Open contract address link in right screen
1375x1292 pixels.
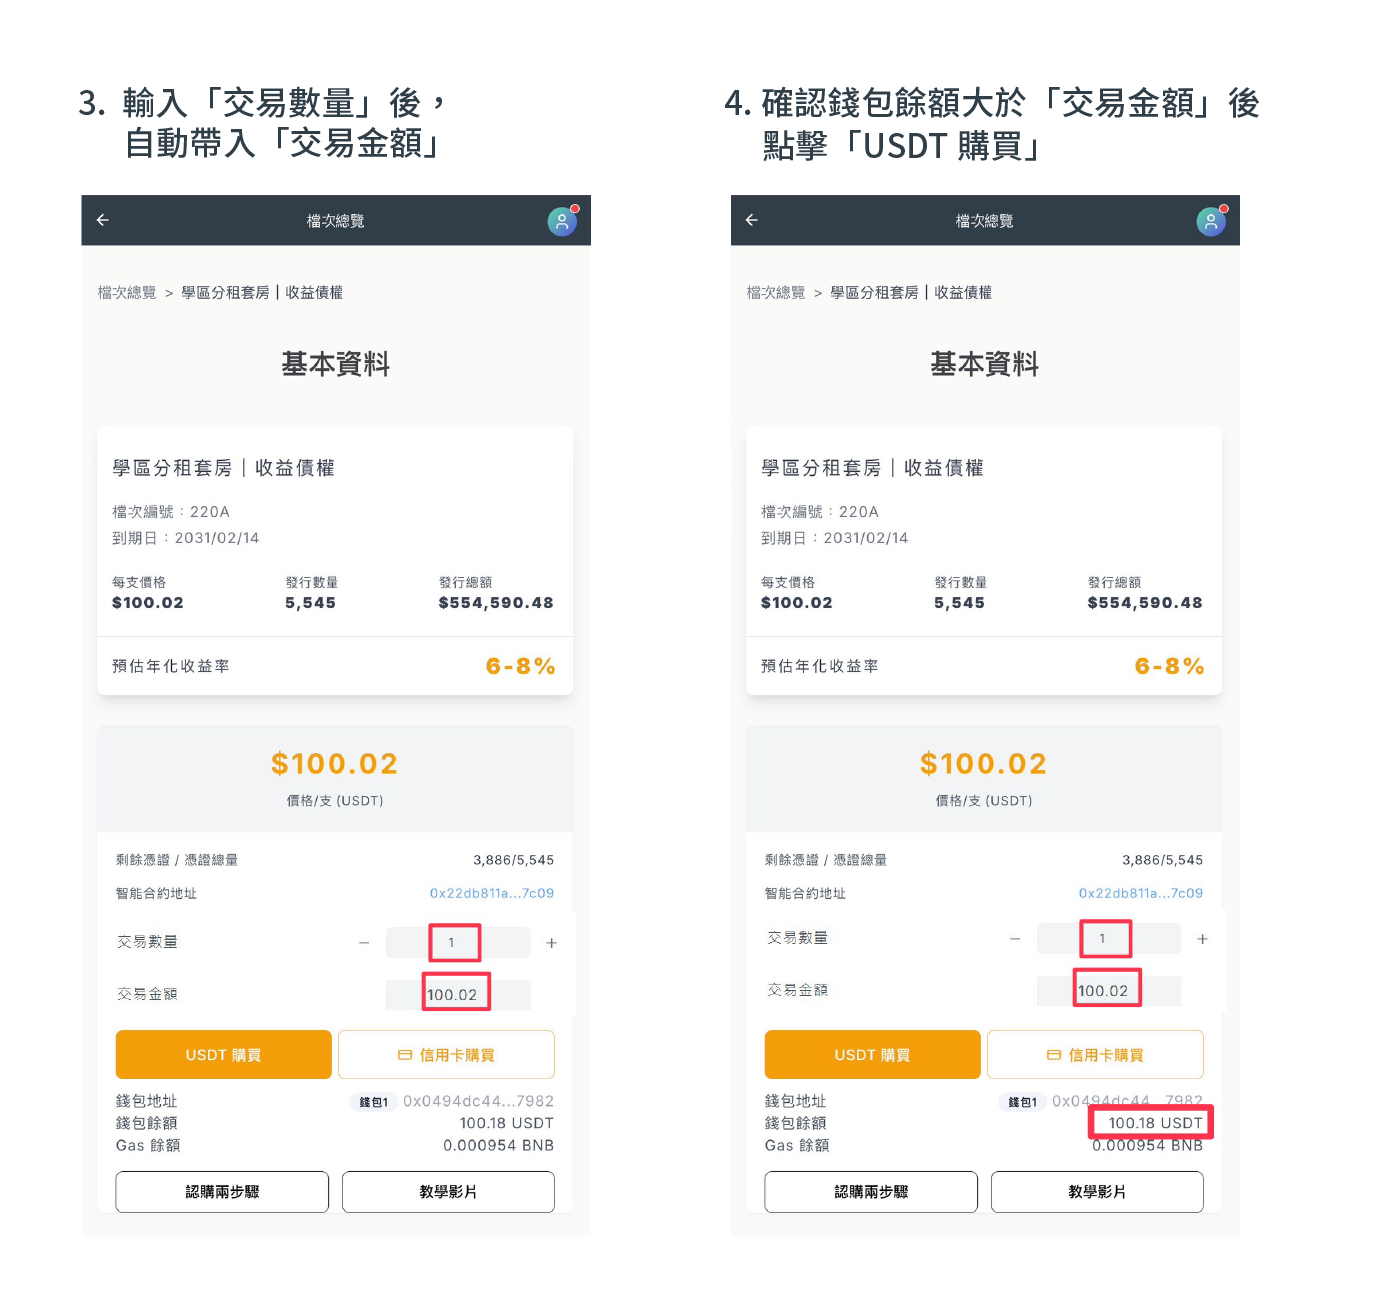click(1140, 893)
